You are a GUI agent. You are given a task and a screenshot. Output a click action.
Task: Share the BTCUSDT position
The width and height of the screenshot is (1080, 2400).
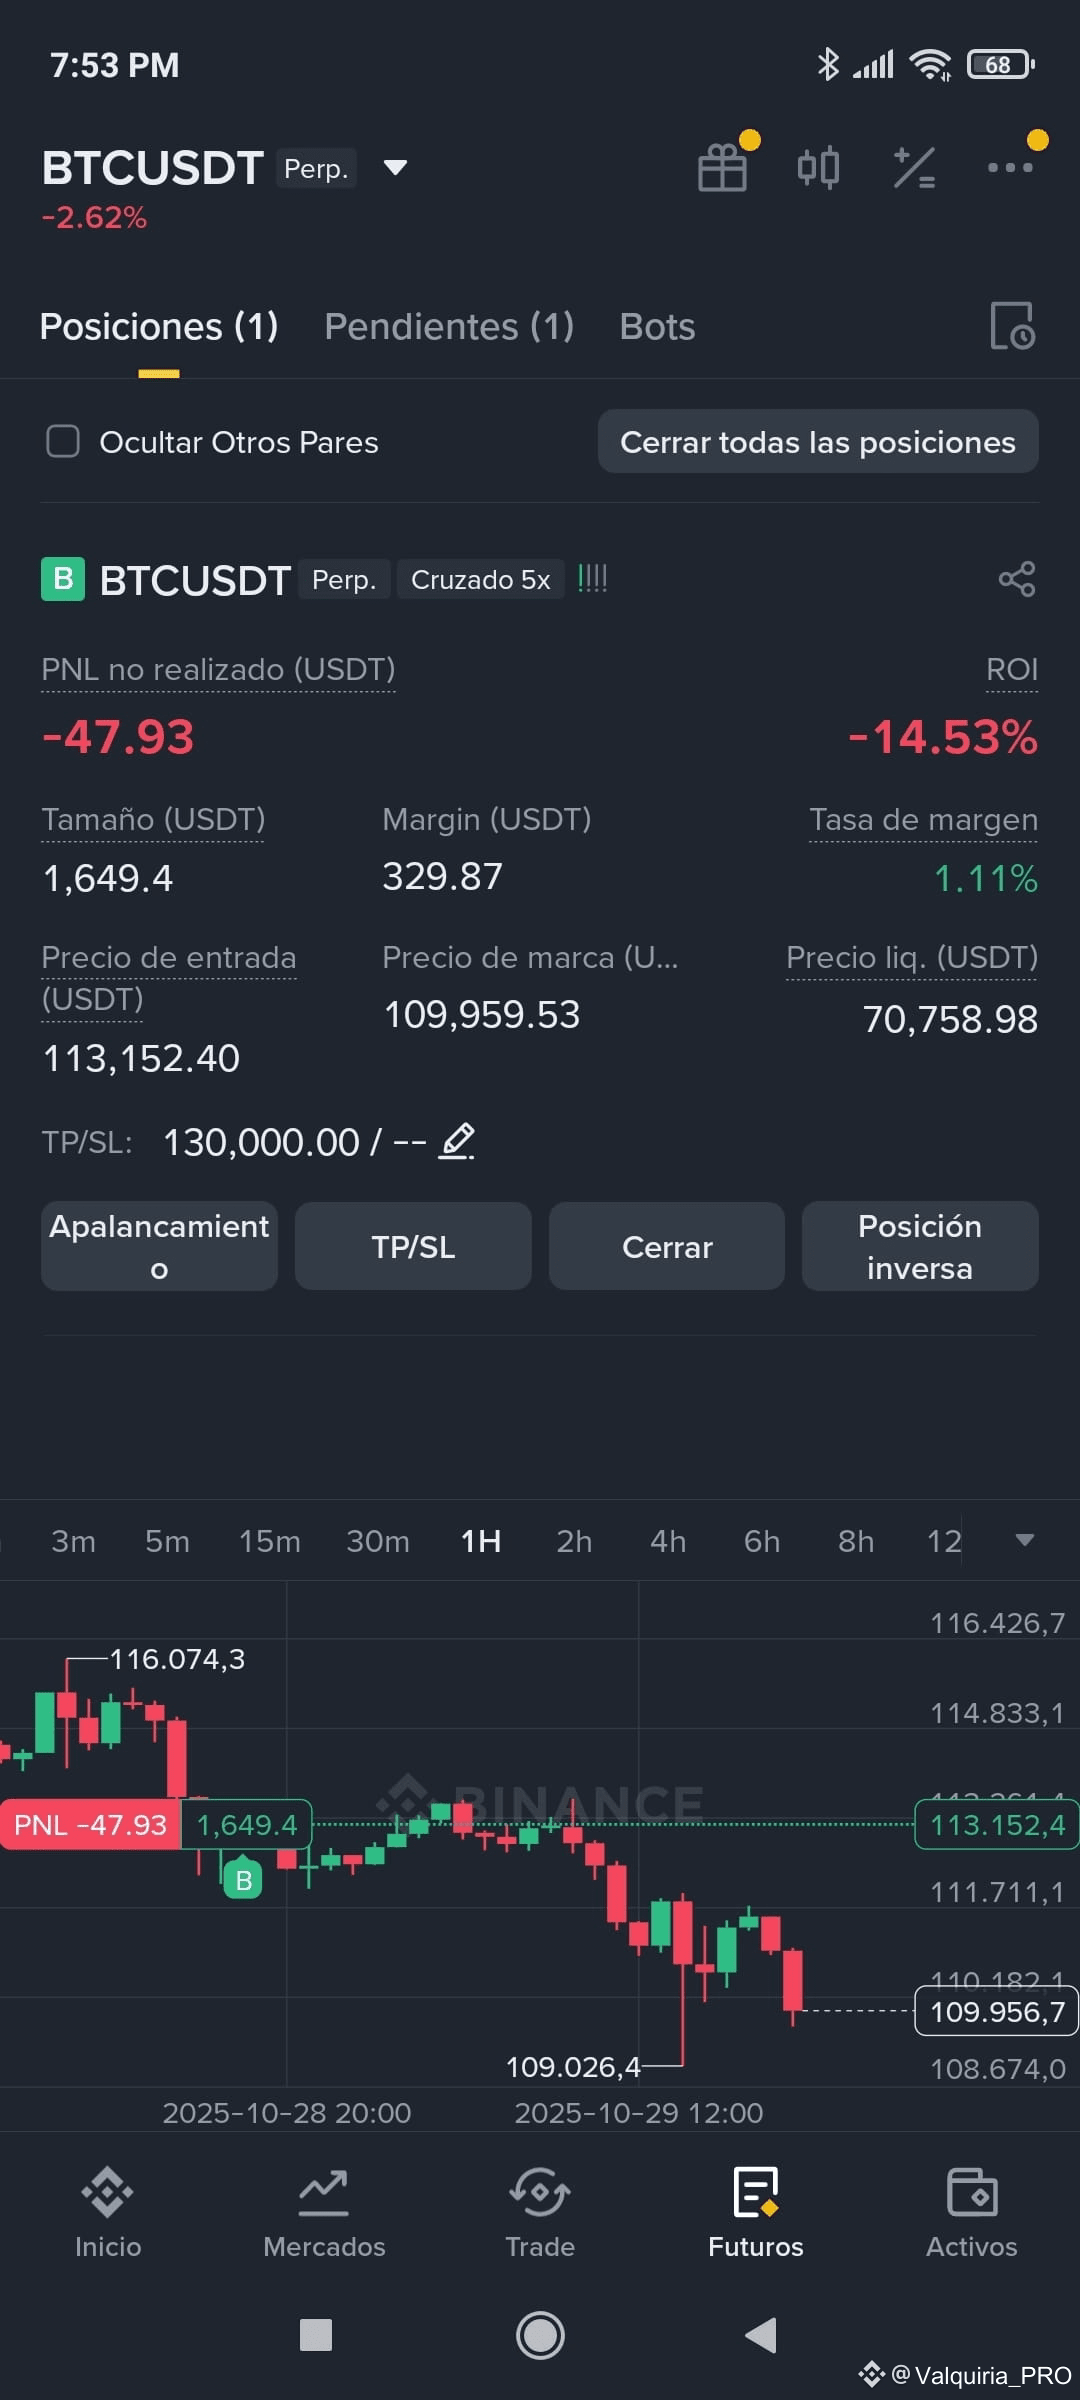(x=1017, y=579)
